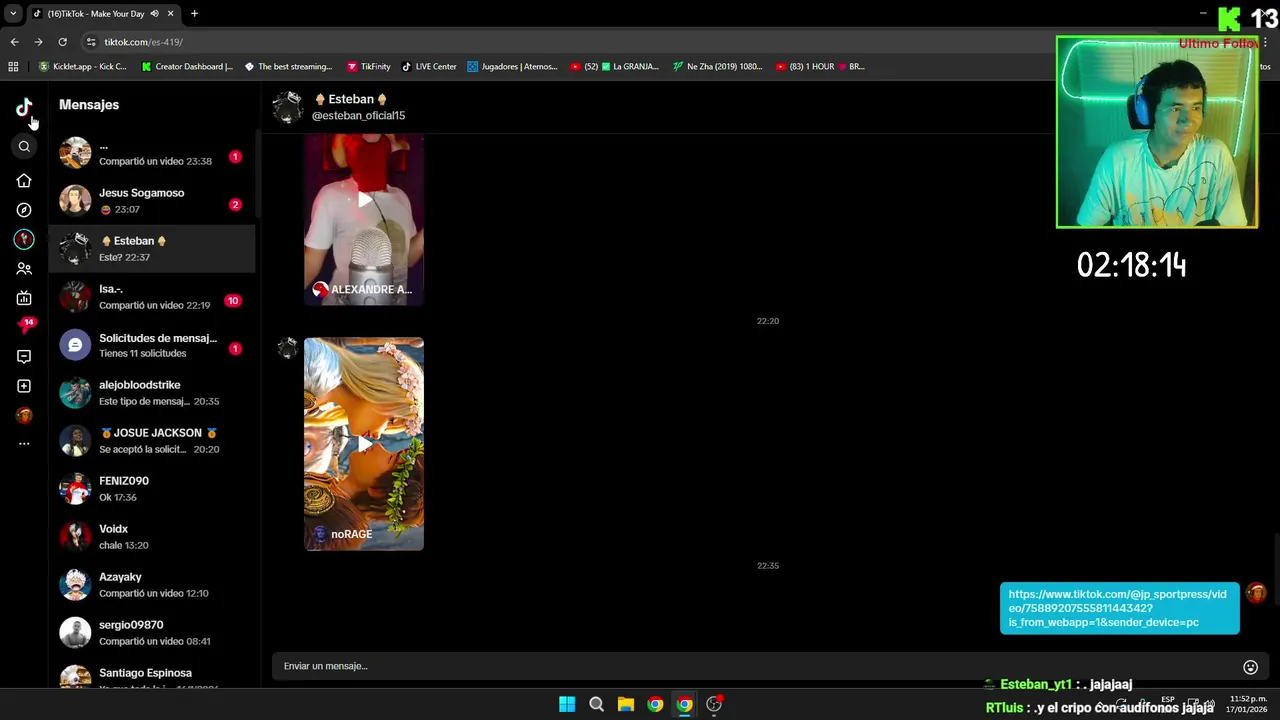Viewport: 1280px width, 720px height.
Task: Open alejobloodstrike conversation
Action: 152,393
